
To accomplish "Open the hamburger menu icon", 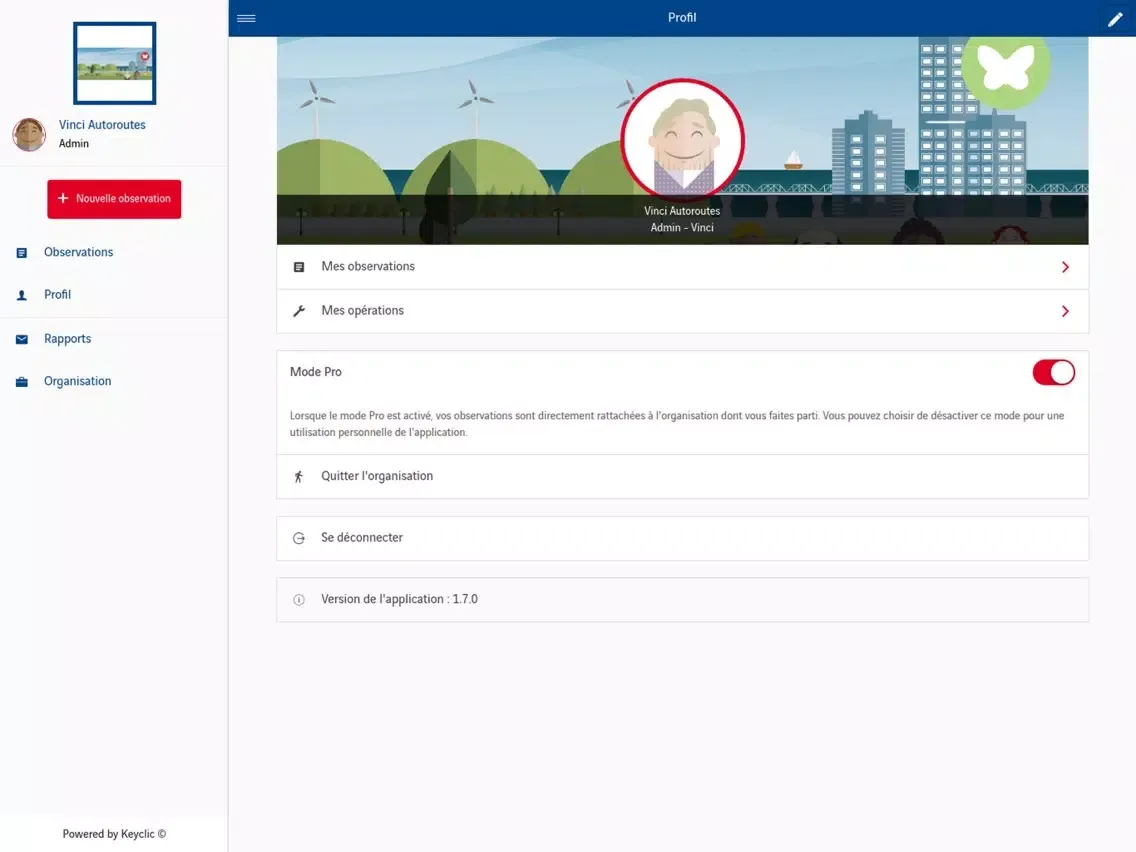I will coord(246,18).
